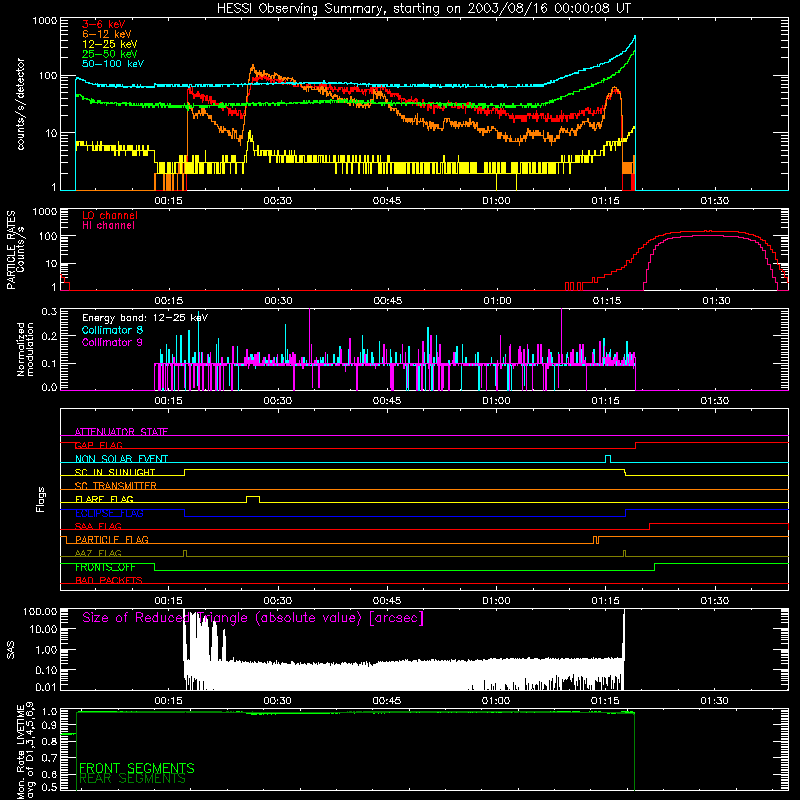Viewport: 800px width, 800px height.
Task: Click the Flags vertical axis label
Action: pos(40,499)
